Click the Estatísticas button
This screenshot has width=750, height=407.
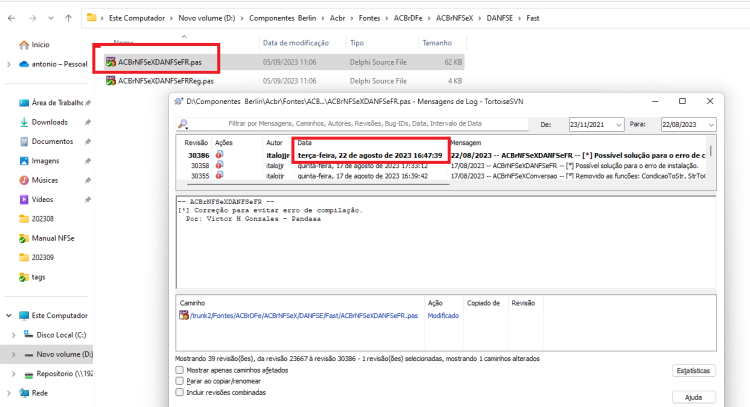[694, 371]
